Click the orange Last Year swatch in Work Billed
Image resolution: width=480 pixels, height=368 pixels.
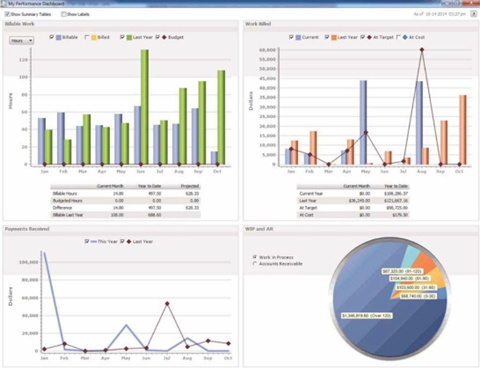[334, 37]
